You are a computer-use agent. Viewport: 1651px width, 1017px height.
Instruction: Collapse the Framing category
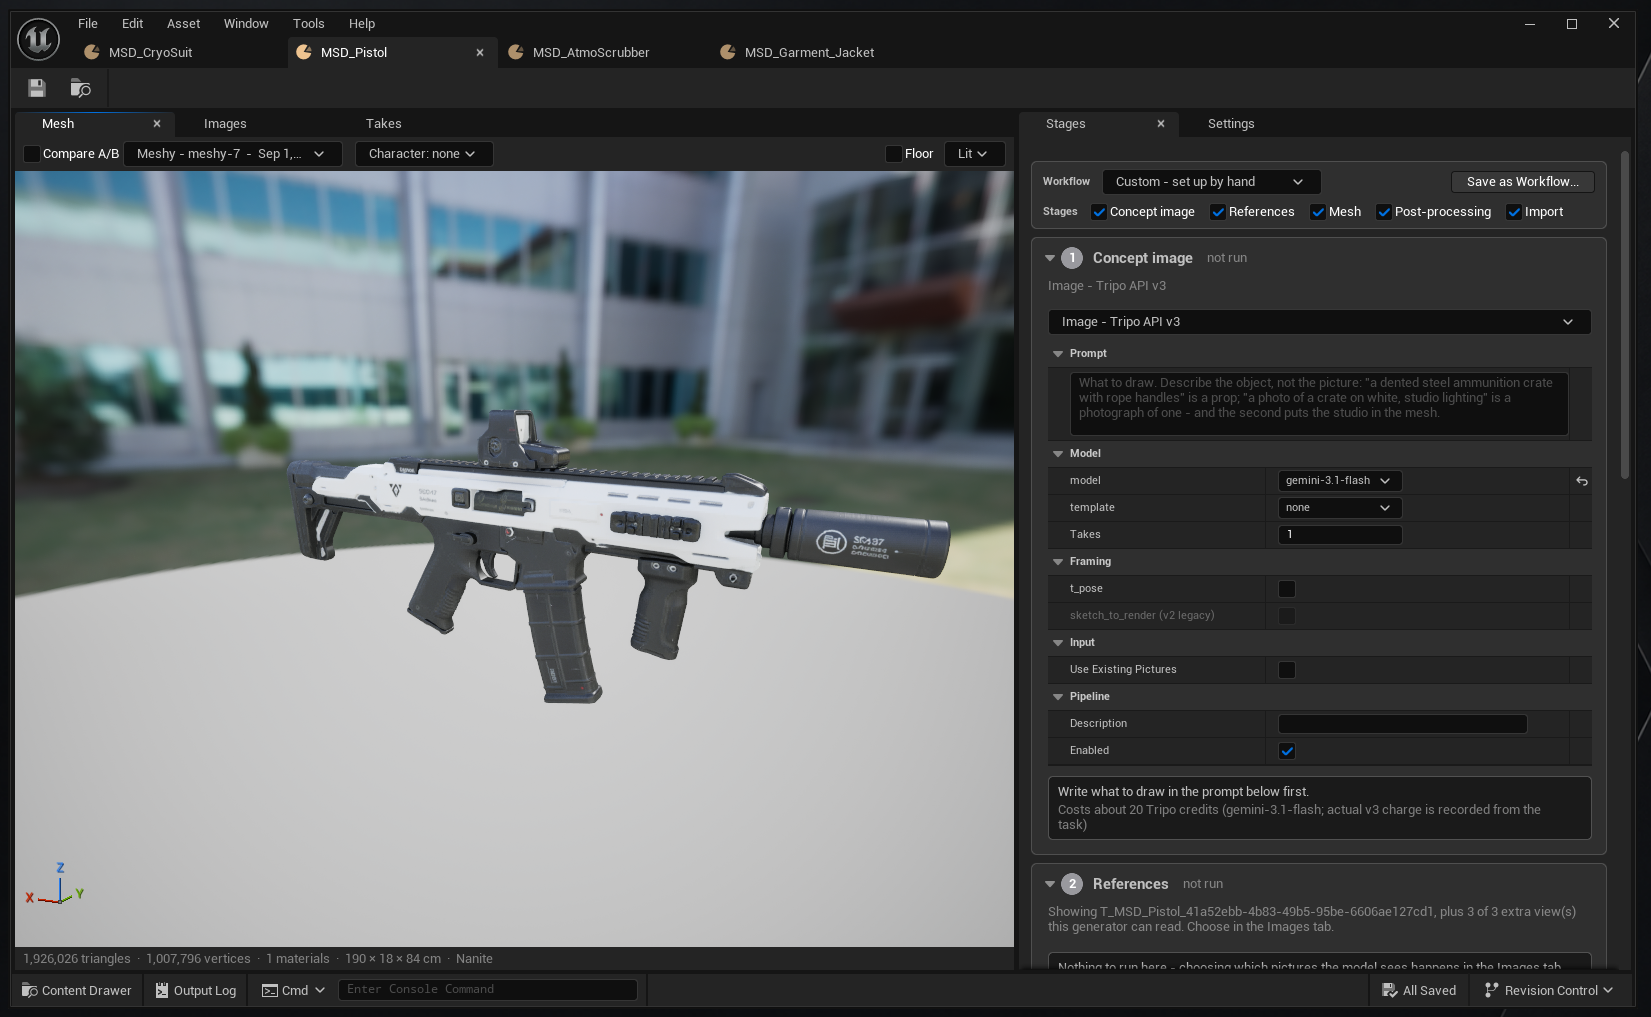pos(1058,562)
